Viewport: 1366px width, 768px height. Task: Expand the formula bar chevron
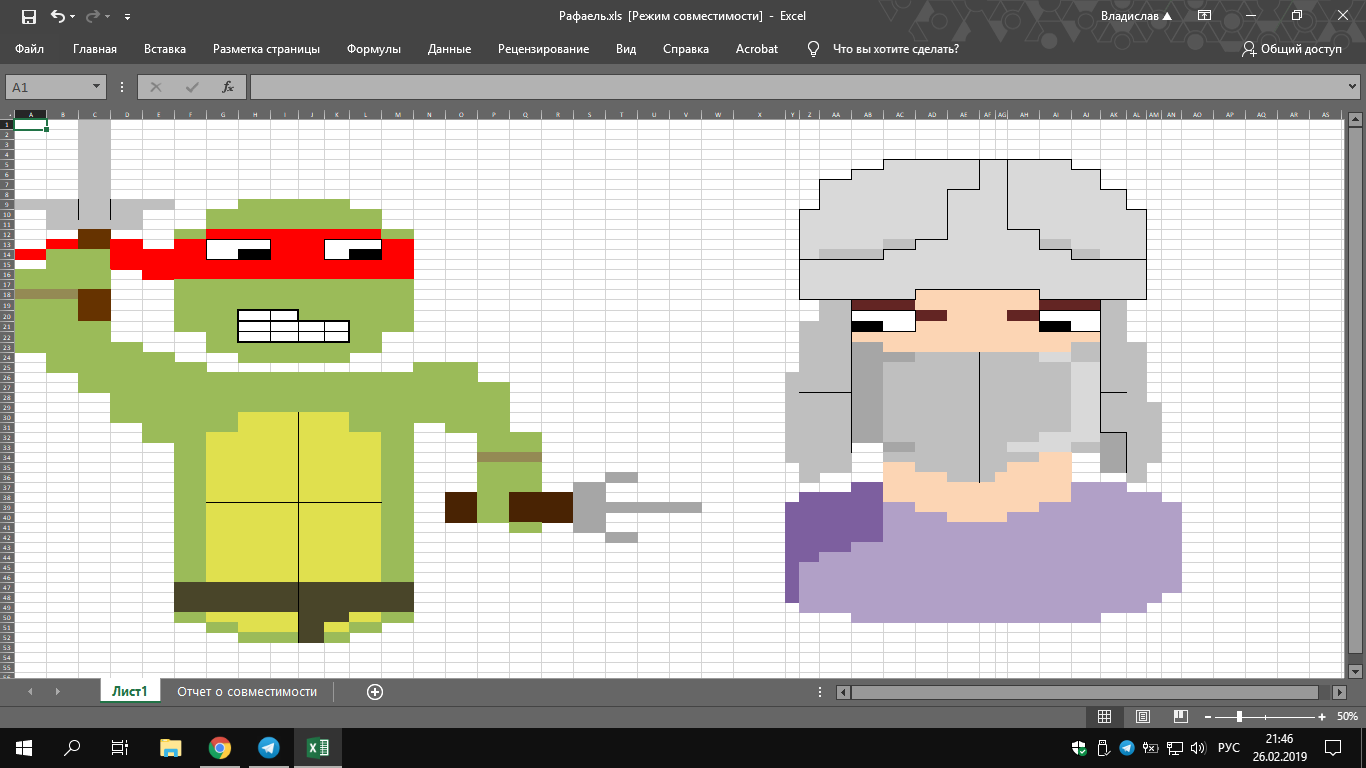tap(1354, 87)
